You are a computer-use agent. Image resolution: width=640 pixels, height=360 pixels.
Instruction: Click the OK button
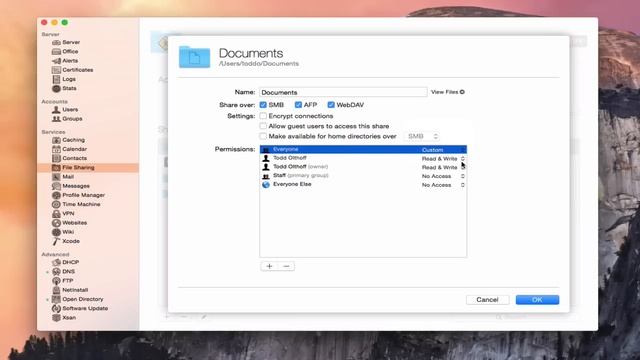click(x=537, y=300)
